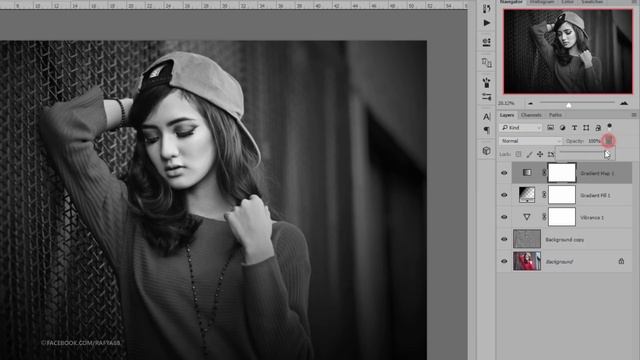Click the lock position move icon
The width and height of the screenshot is (640, 360).
[x=540, y=154]
